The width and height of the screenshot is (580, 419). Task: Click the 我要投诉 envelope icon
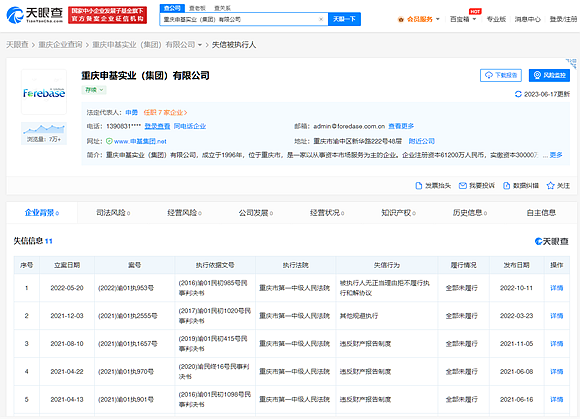462,186
